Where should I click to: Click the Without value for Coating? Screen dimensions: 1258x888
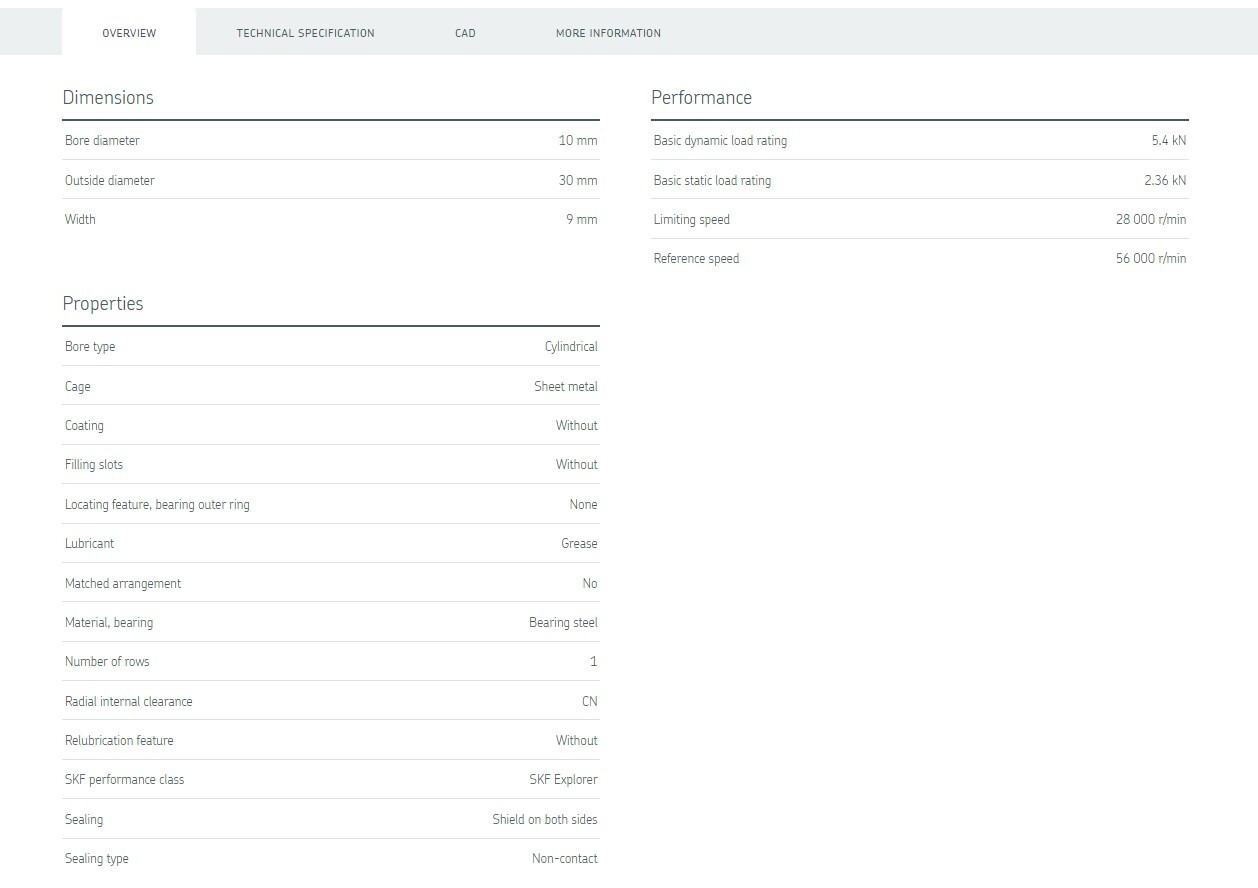[577, 425]
